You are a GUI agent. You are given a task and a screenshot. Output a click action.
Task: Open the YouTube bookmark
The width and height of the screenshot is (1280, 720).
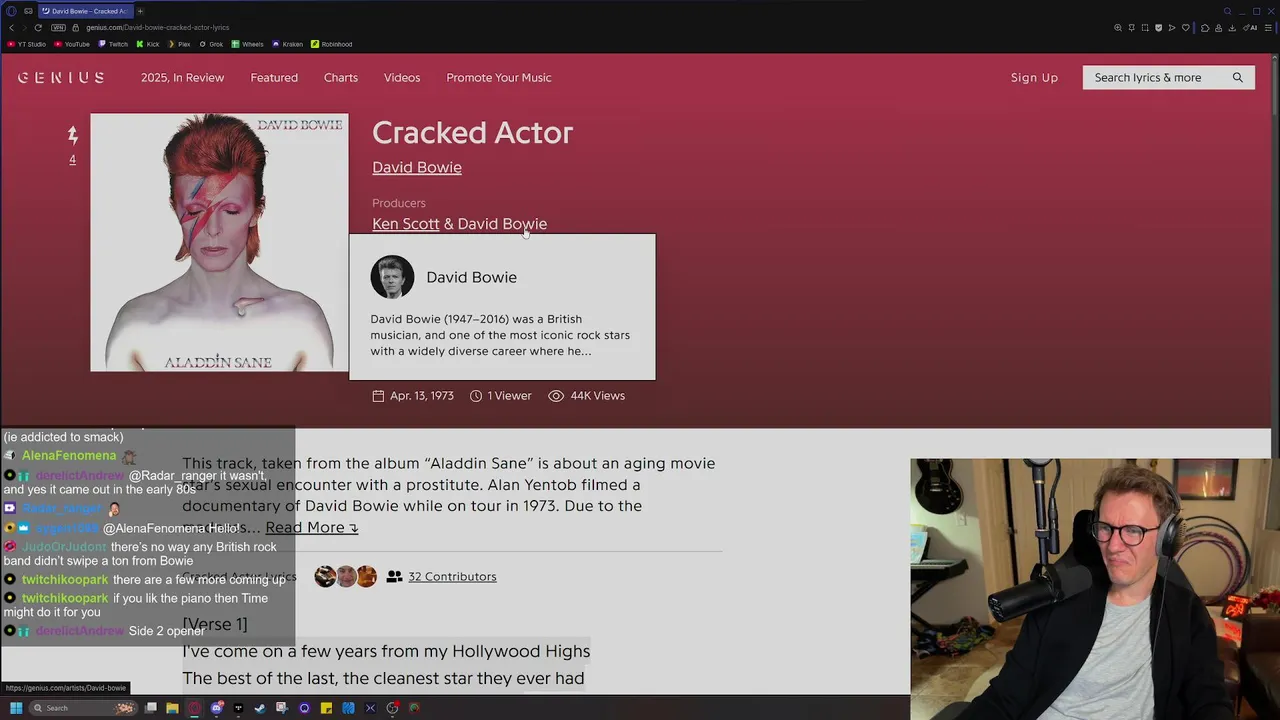[71, 44]
